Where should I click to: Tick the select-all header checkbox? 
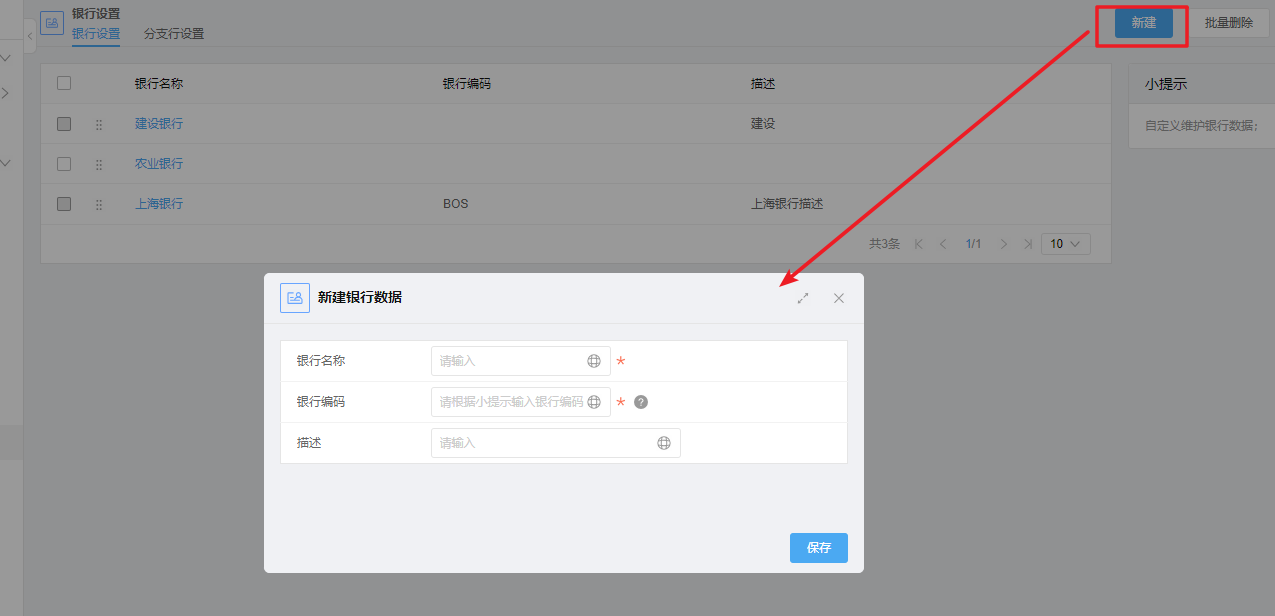point(64,83)
